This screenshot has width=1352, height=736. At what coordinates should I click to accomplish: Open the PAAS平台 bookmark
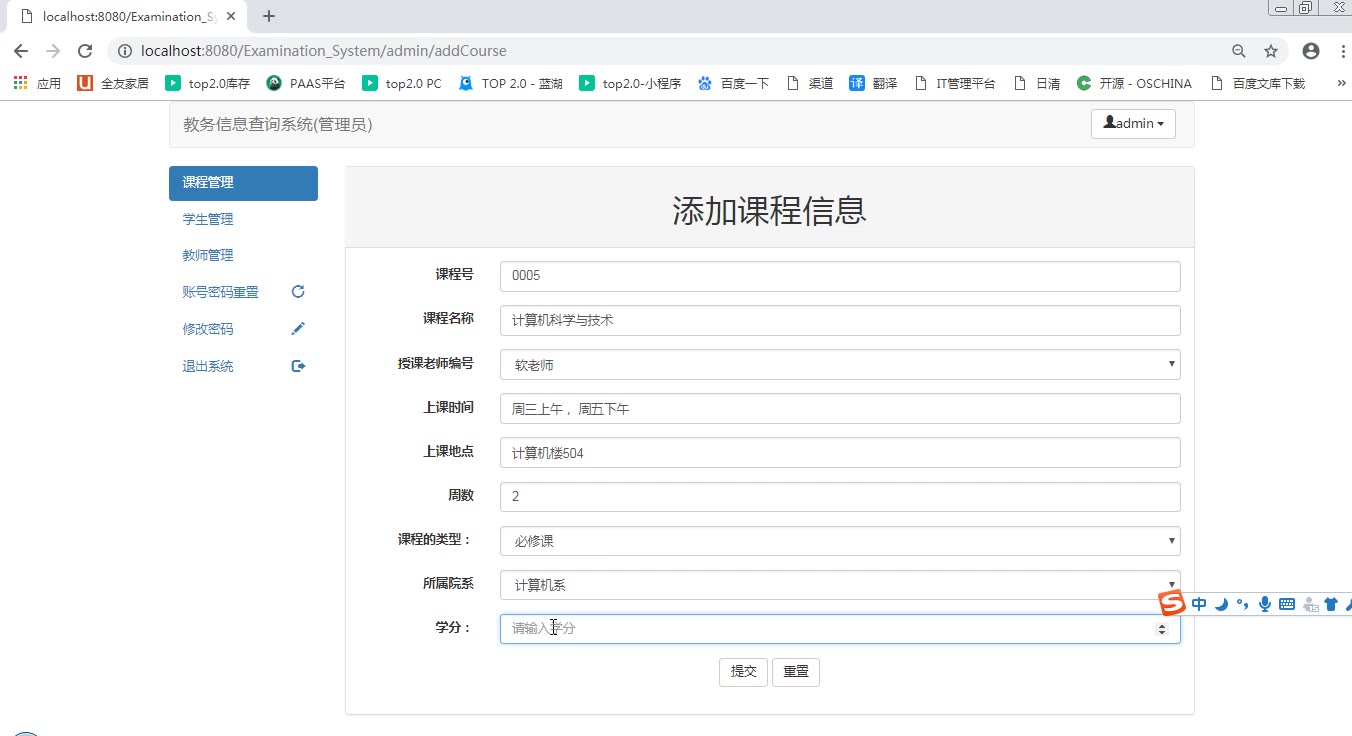point(306,83)
